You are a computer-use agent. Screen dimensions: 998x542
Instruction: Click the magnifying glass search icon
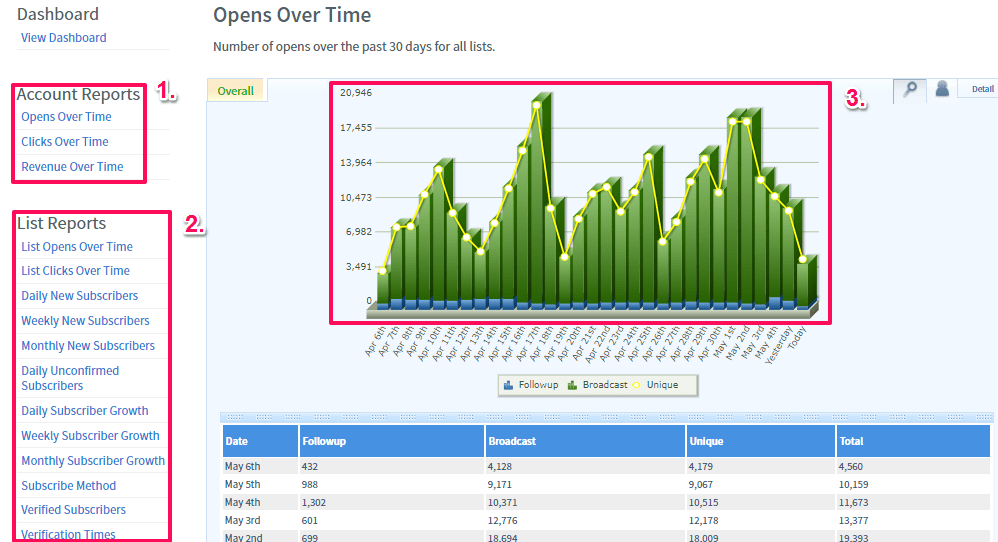pos(909,89)
